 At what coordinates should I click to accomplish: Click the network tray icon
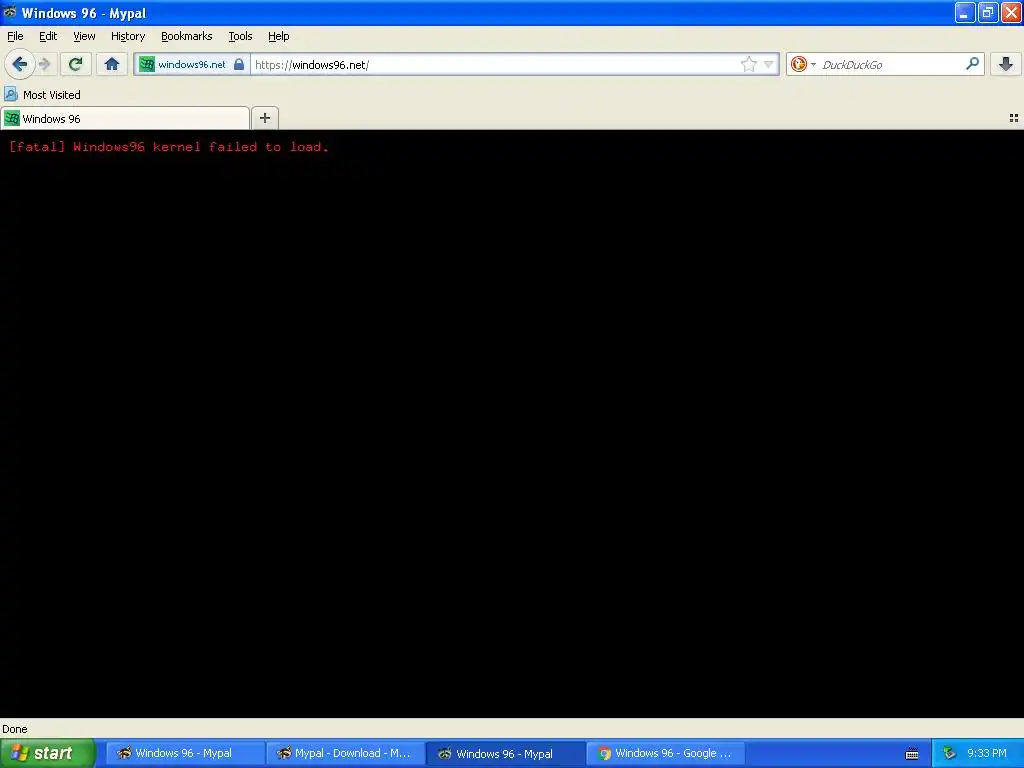[949, 753]
